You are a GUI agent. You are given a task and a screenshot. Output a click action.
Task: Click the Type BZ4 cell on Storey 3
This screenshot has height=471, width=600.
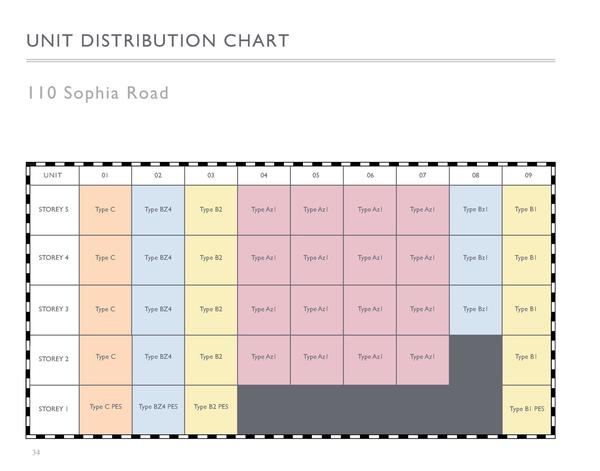click(158, 309)
